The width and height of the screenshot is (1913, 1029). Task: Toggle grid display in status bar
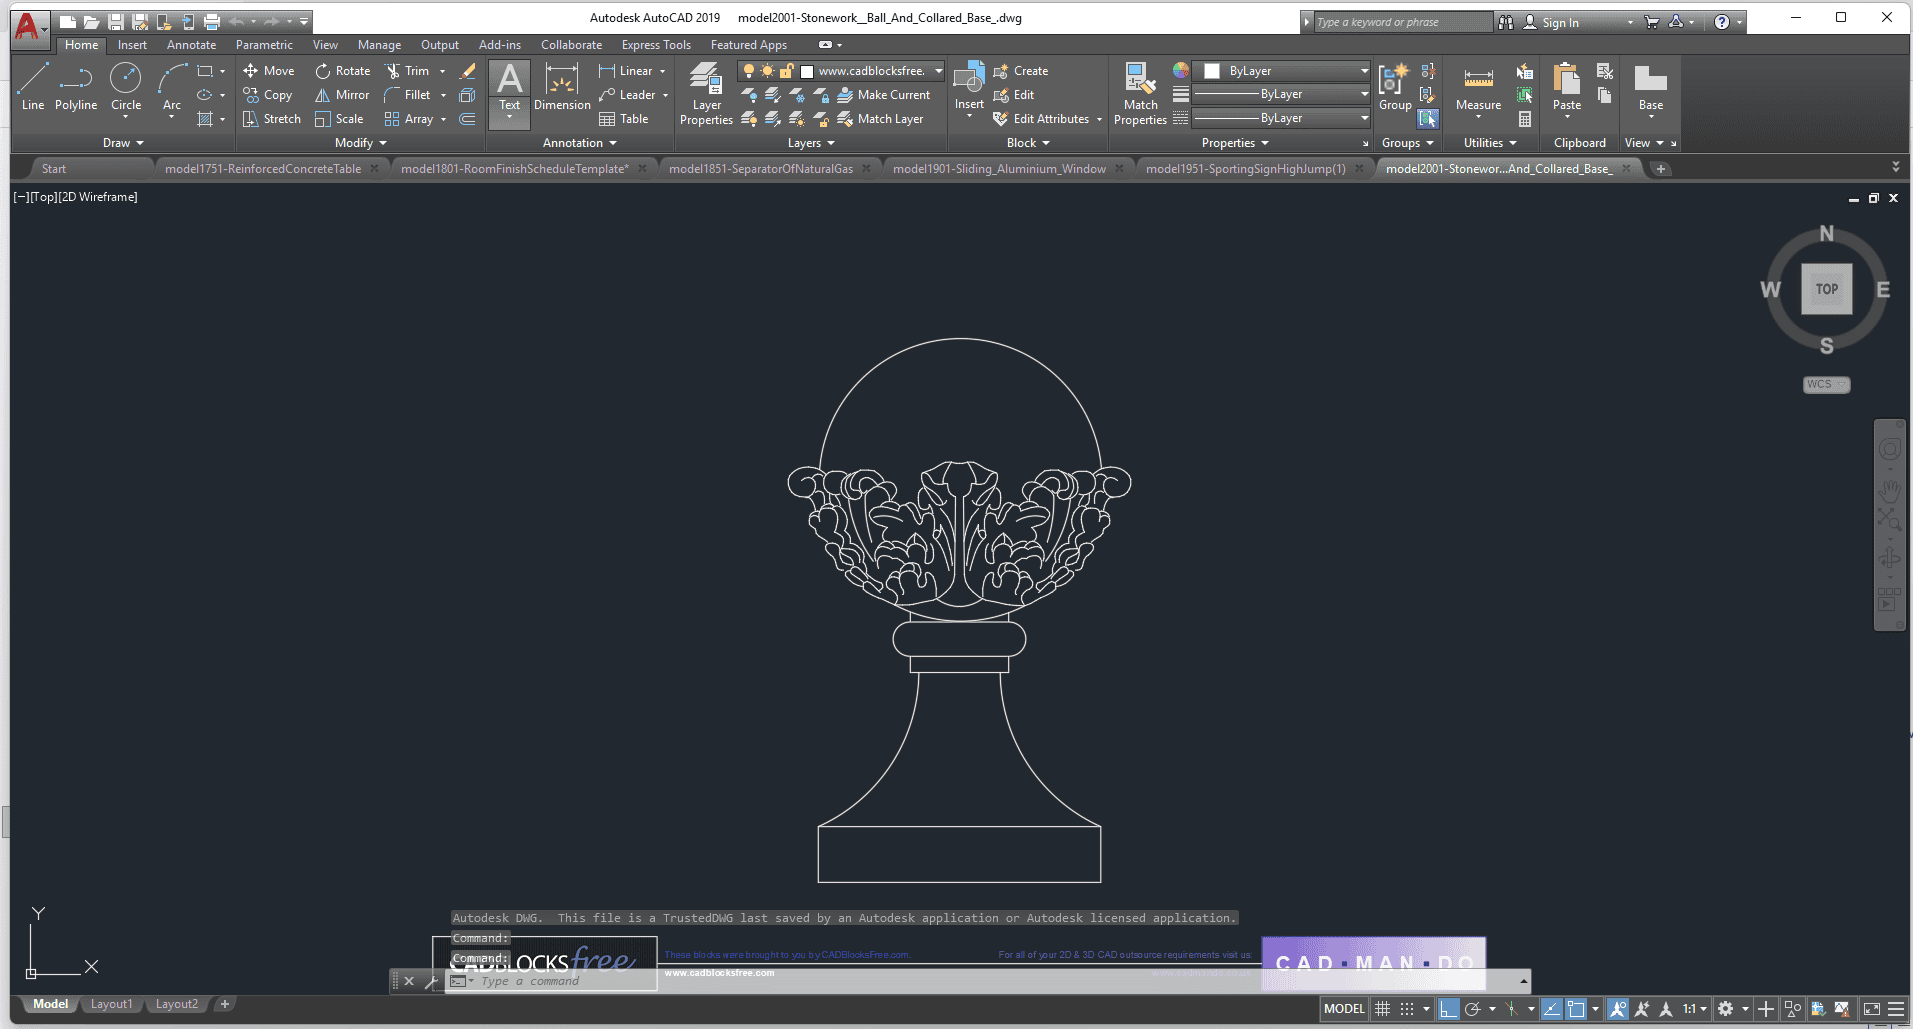[x=1383, y=1009]
